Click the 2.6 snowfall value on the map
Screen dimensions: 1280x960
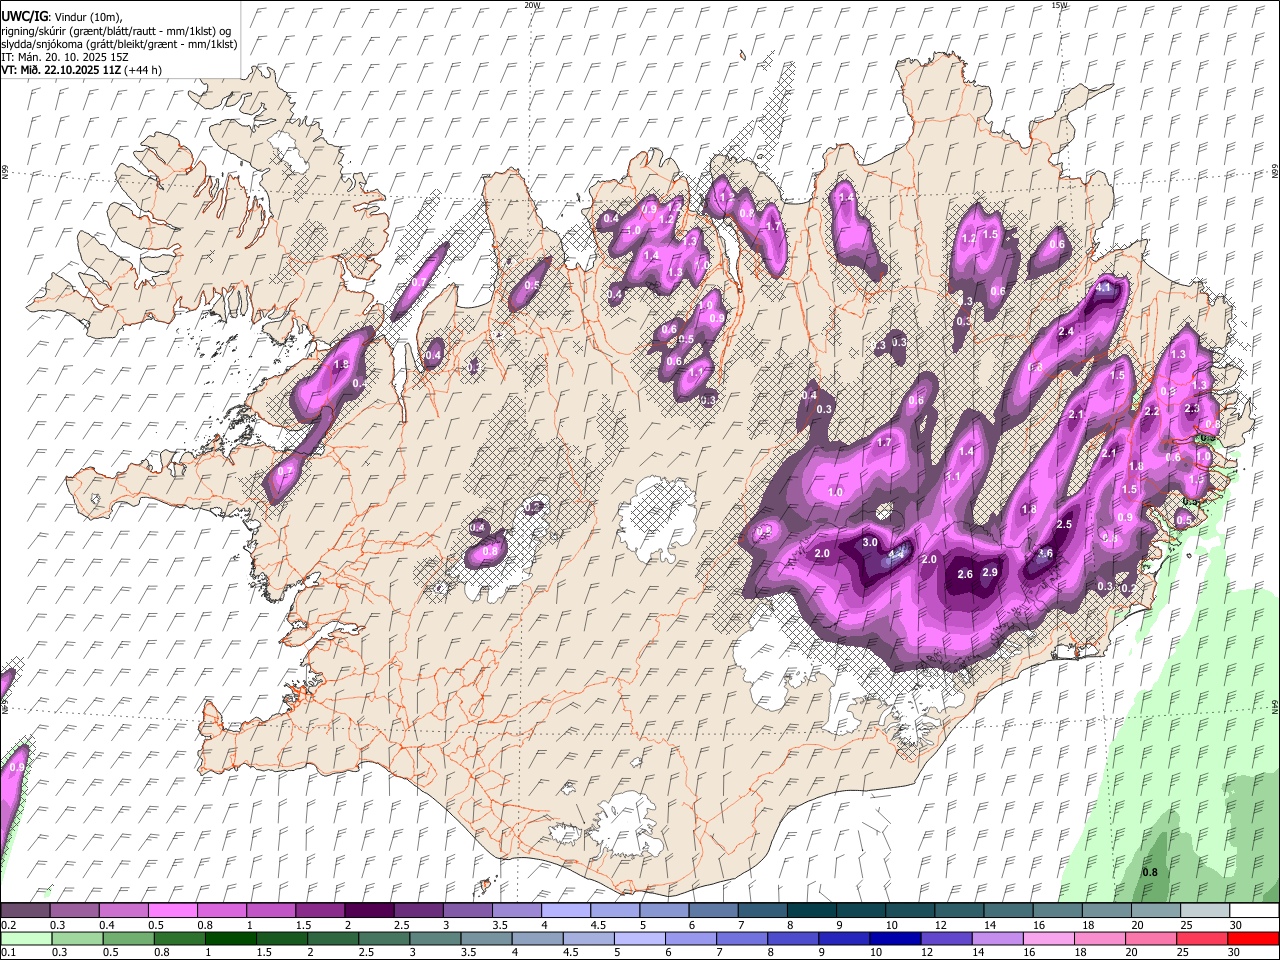(x=965, y=574)
